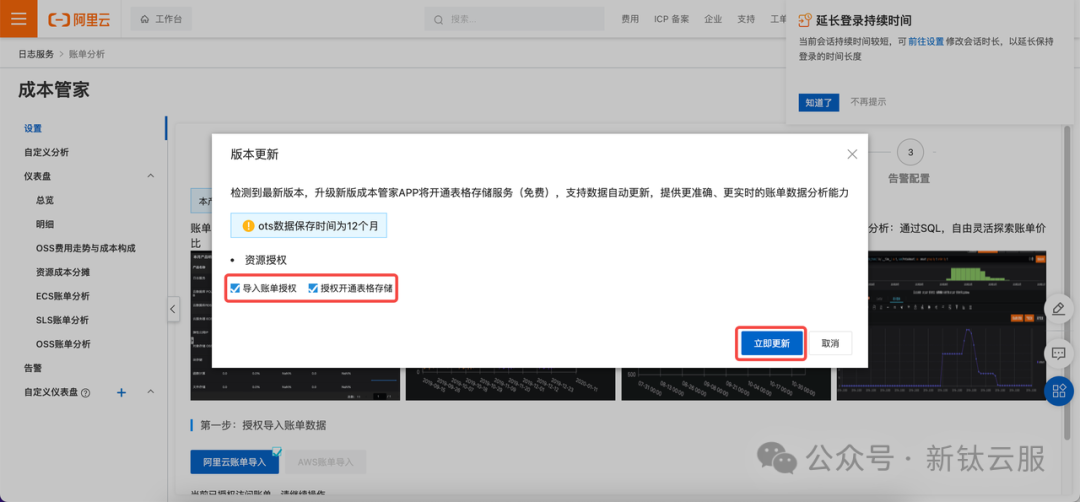Click help icon beside 自定义仪表盘
The height and width of the screenshot is (502, 1080).
coord(85,393)
